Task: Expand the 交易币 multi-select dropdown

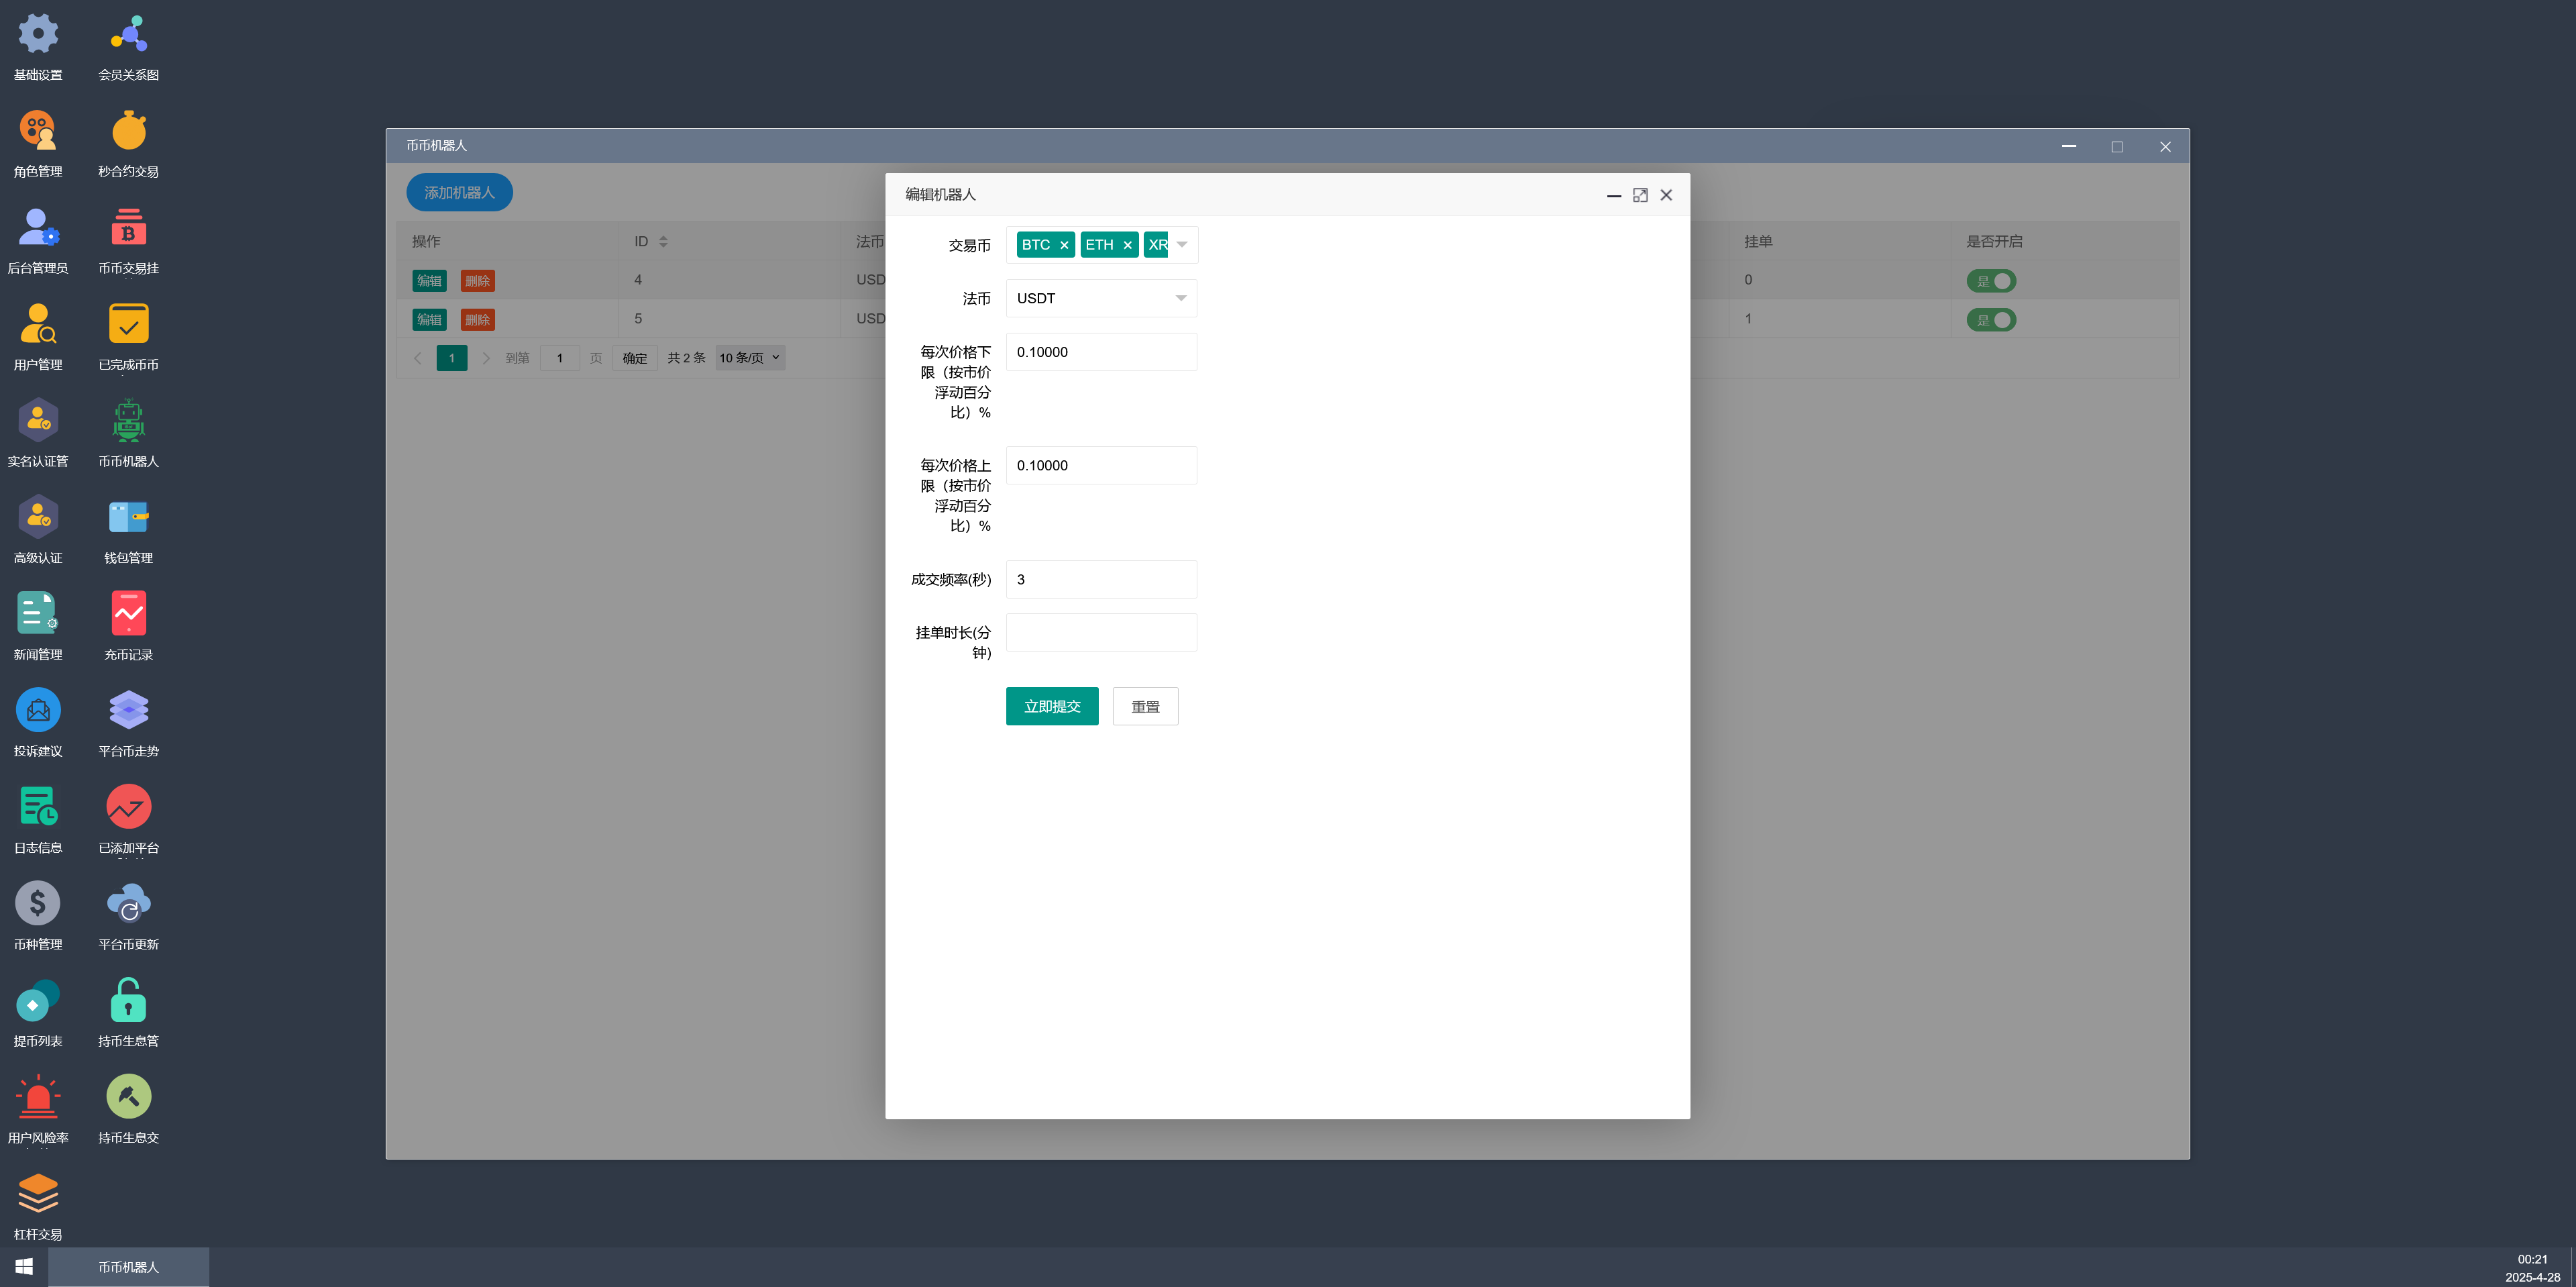Action: click(x=1182, y=245)
